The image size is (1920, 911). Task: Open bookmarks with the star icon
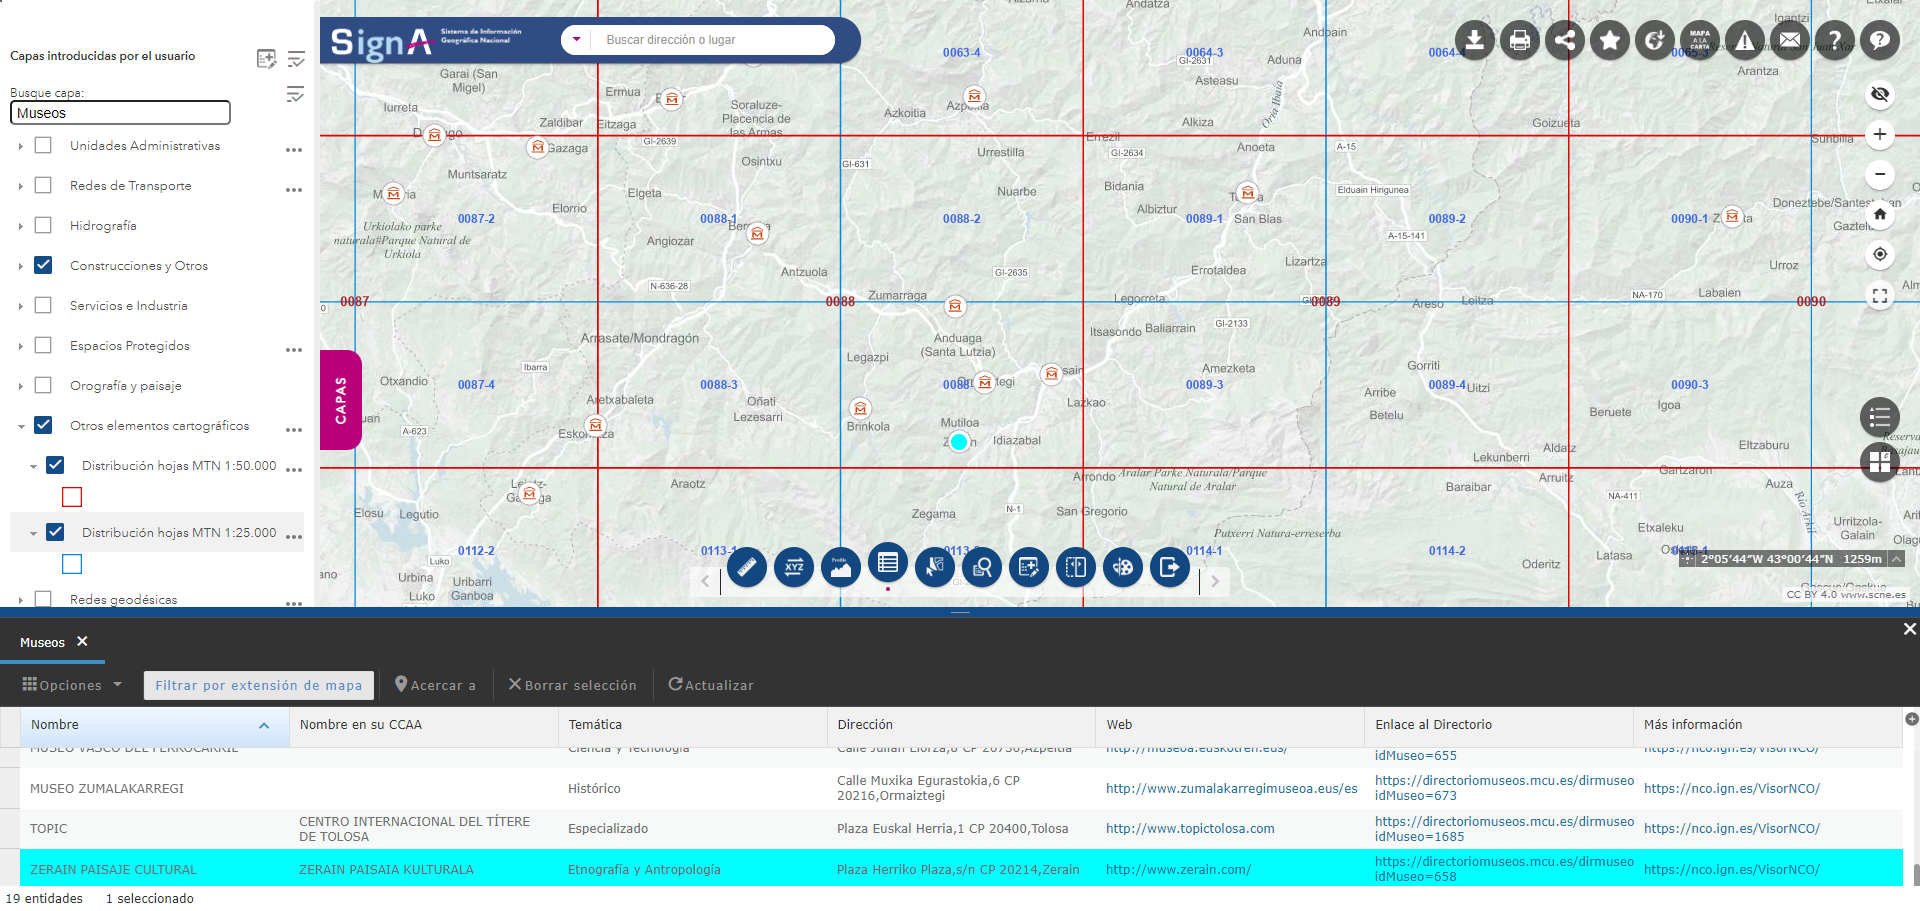click(1610, 41)
